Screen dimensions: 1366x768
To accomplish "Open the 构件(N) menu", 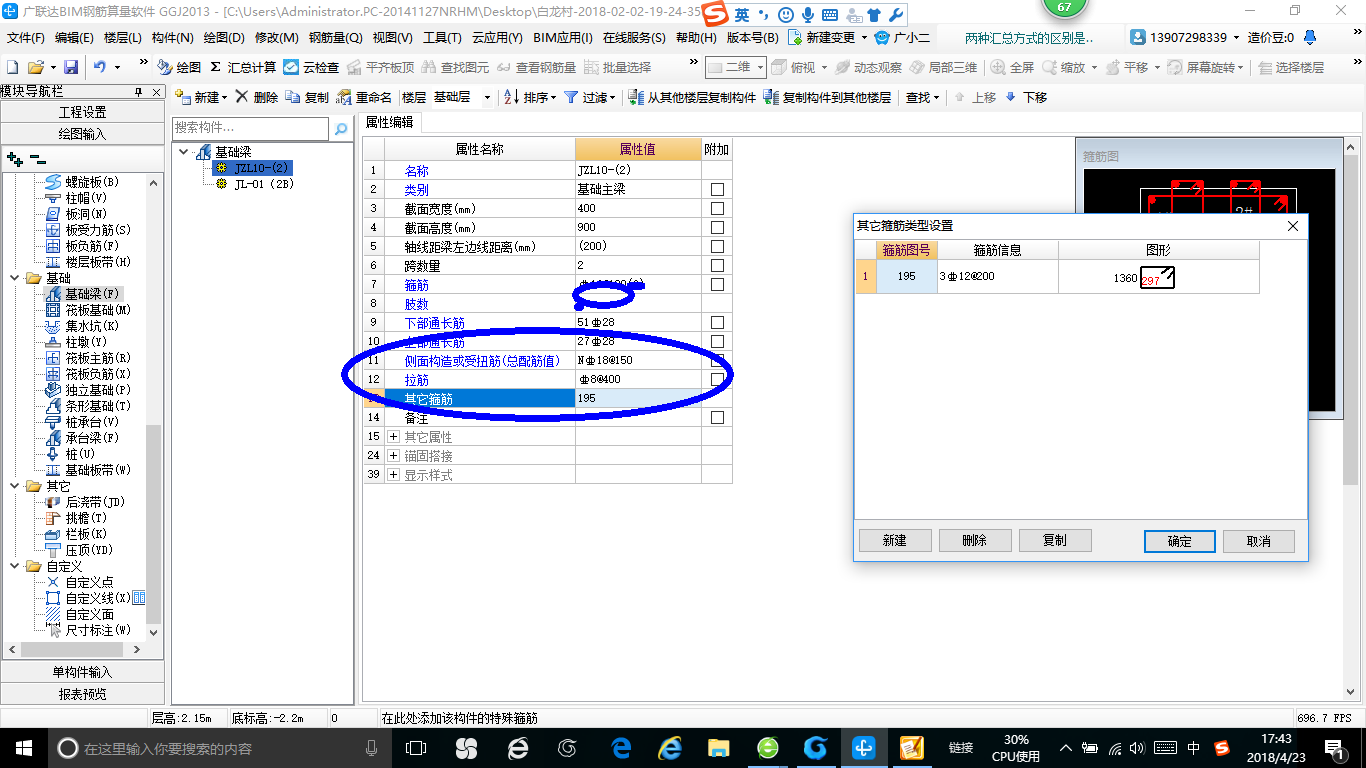I will click(x=172, y=37).
